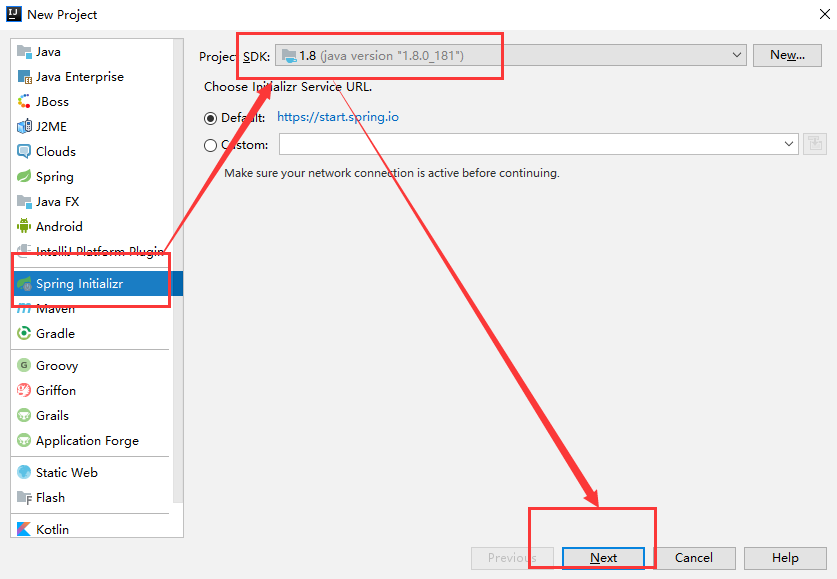Select Groovy in the list
837x579 pixels.
click(92, 366)
